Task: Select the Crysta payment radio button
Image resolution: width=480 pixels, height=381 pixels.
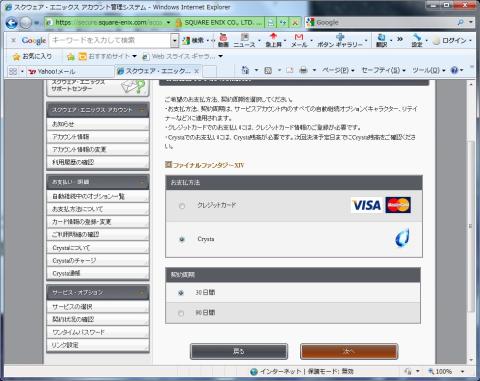Action: [x=182, y=239]
